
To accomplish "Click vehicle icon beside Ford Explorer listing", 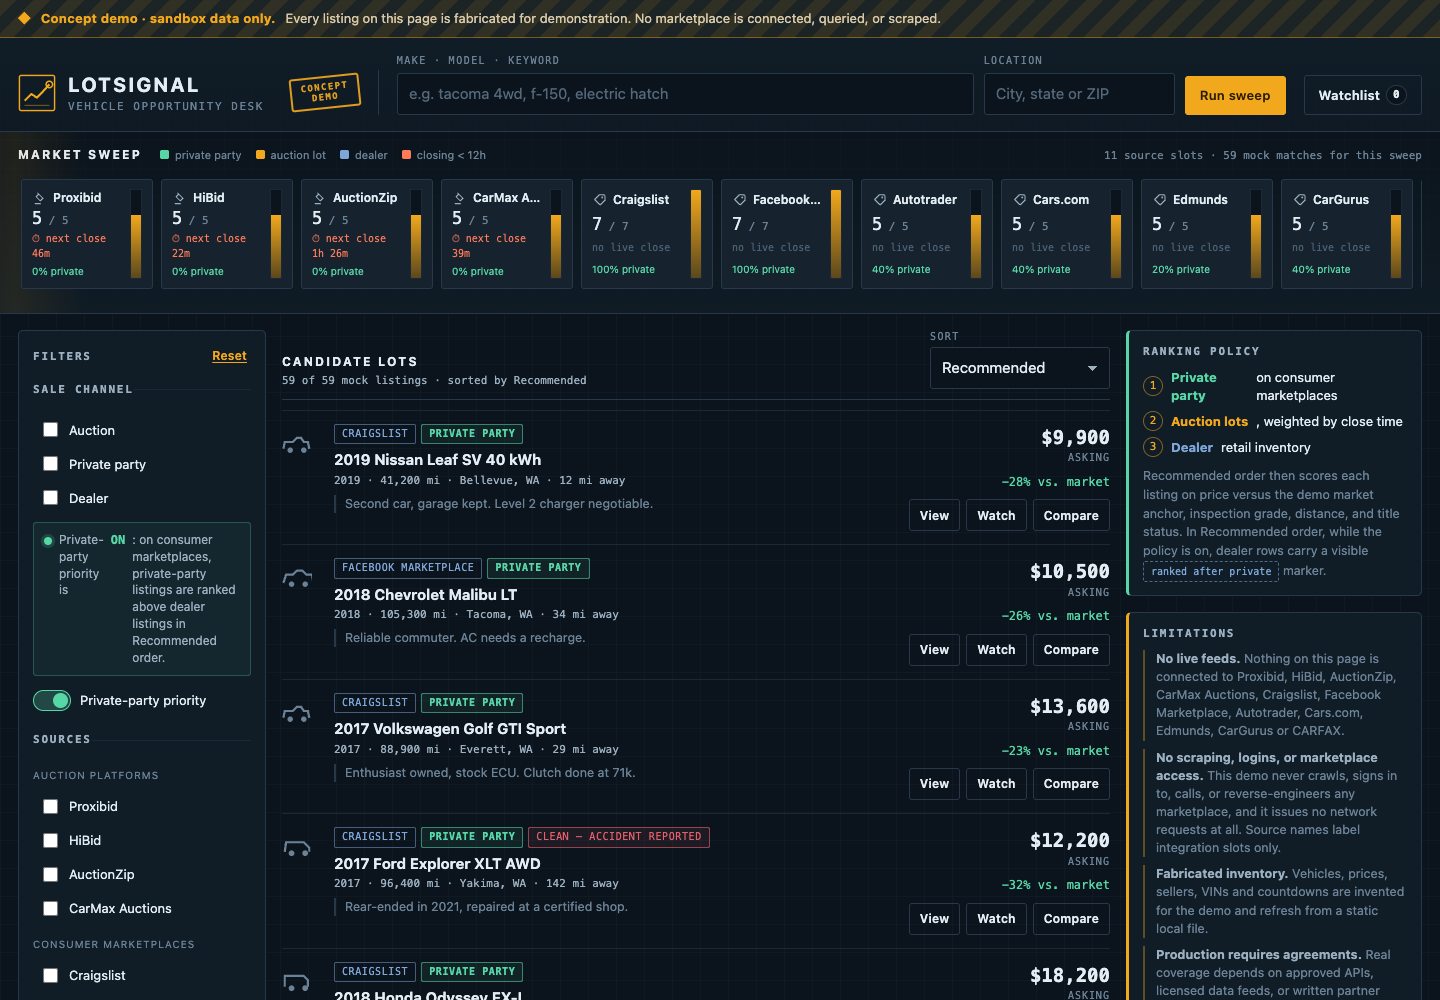I will tap(297, 848).
